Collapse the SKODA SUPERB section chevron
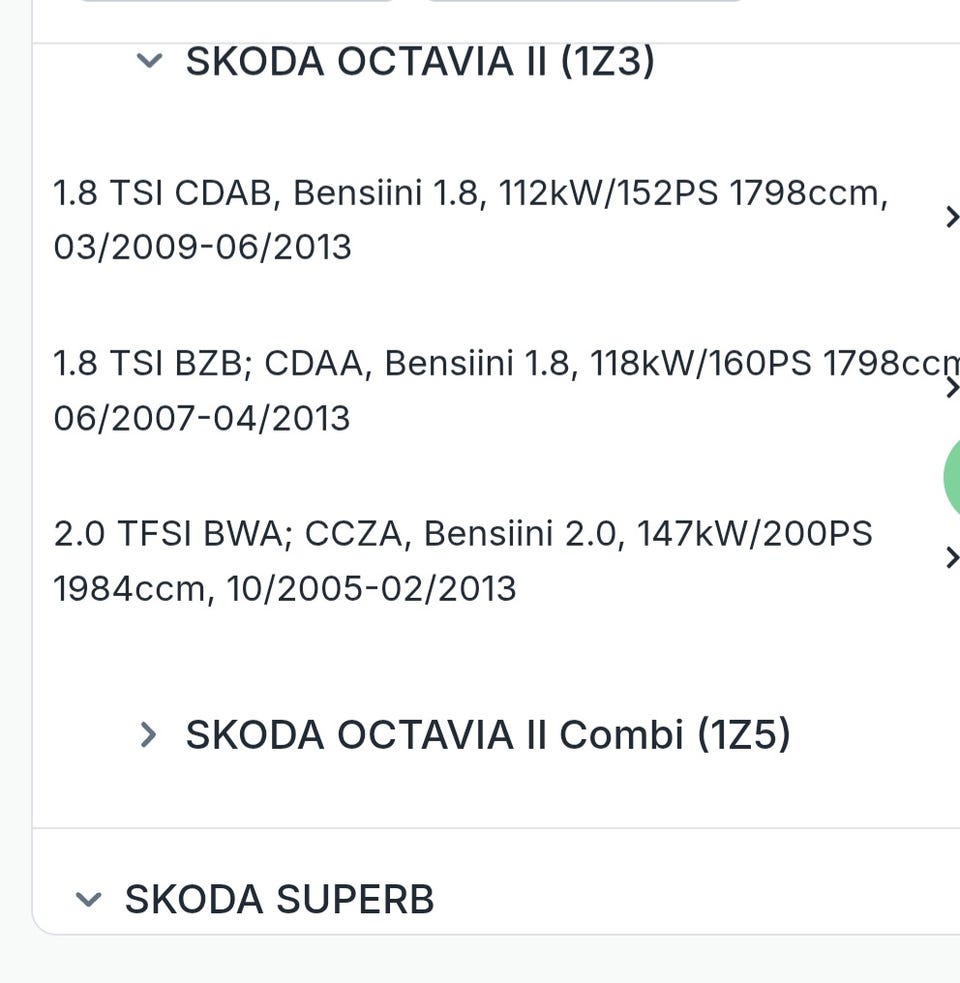 tap(88, 900)
